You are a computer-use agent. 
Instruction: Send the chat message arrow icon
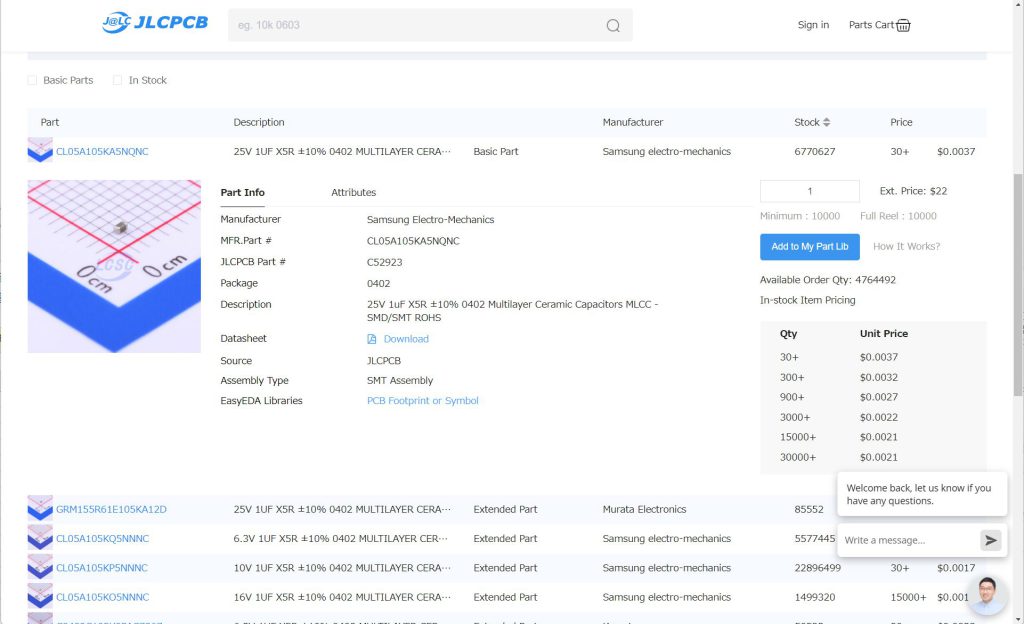pyautogui.click(x=990, y=540)
